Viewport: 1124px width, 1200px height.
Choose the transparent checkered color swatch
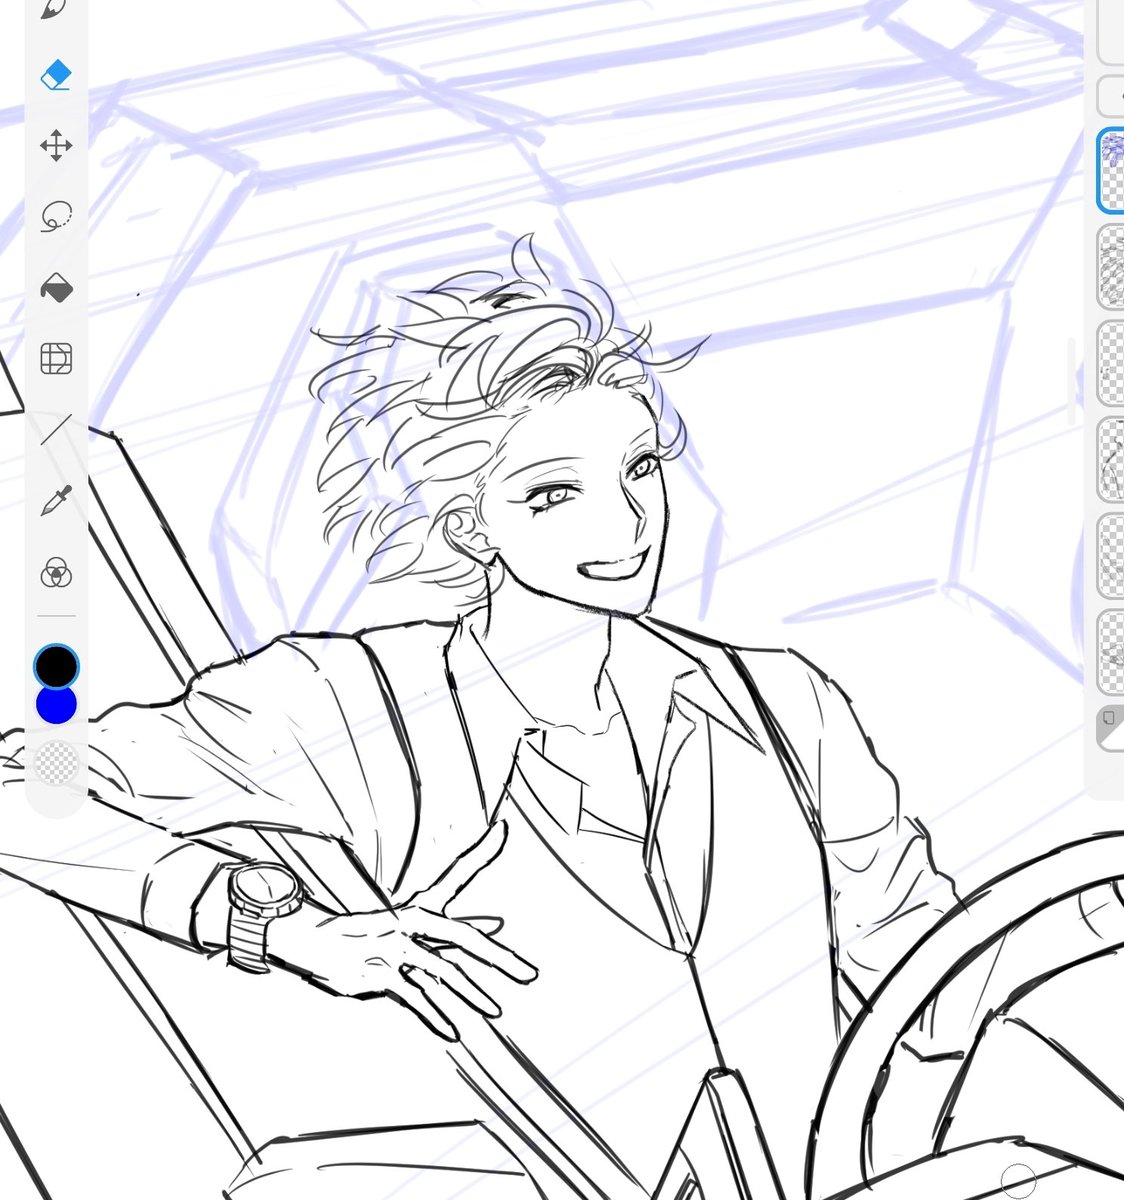point(56,763)
